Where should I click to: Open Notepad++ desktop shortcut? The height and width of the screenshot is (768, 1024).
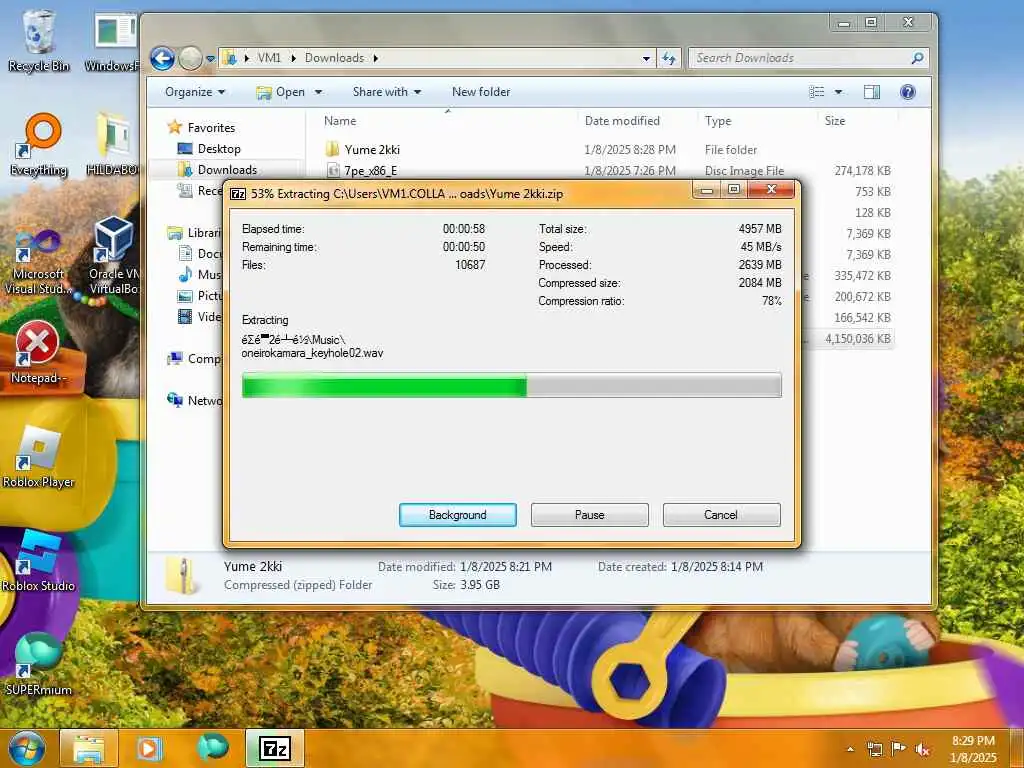pyautogui.click(x=39, y=353)
